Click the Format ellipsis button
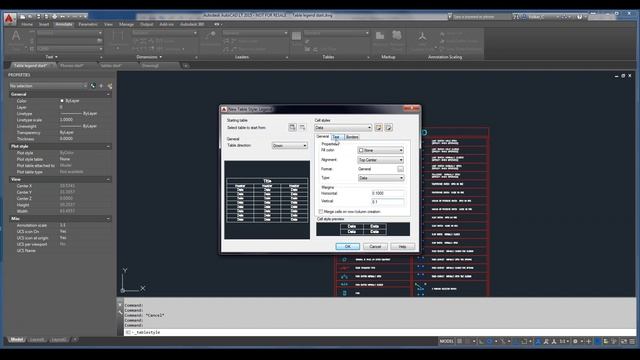Viewport: 640px width, 360px height. point(400,169)
